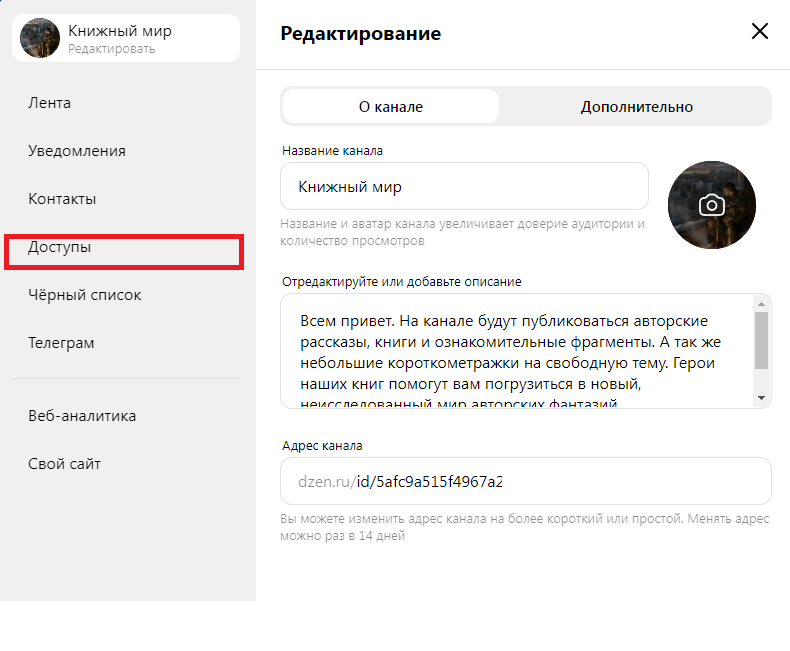Select the Телеграм menu item
Screen dimensions: 790x651
61,343
